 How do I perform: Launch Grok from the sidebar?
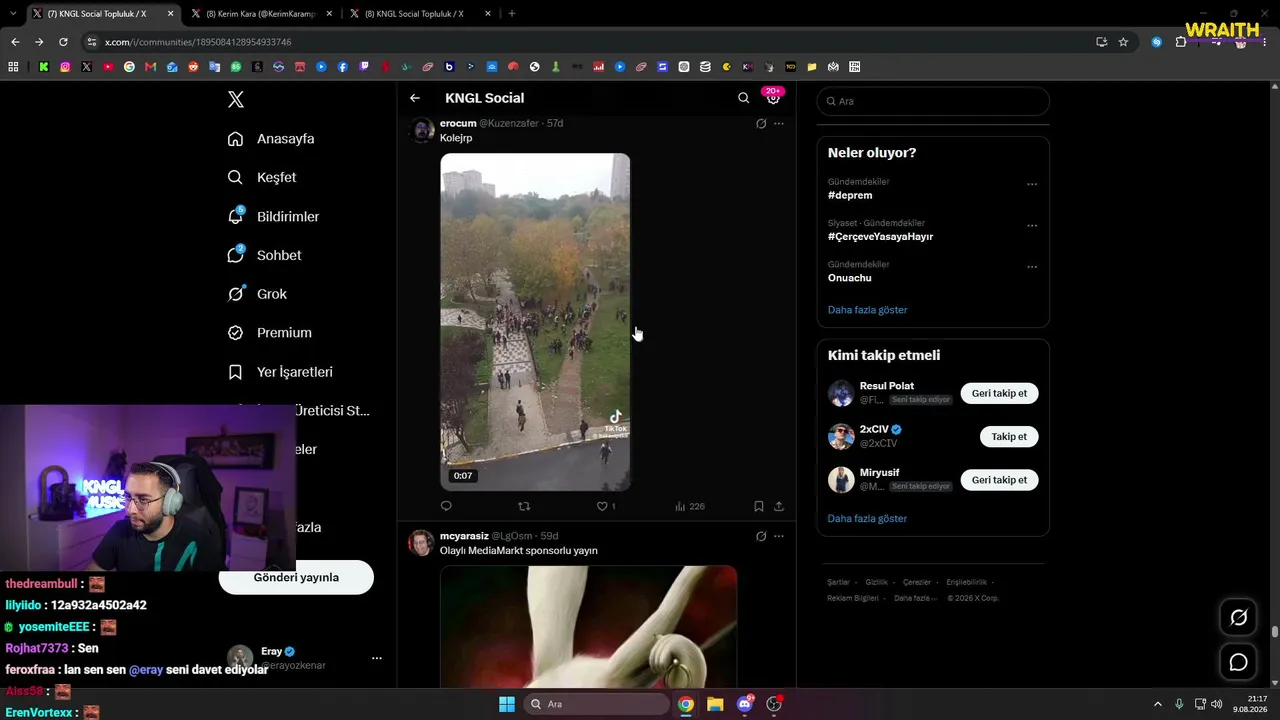257,294
